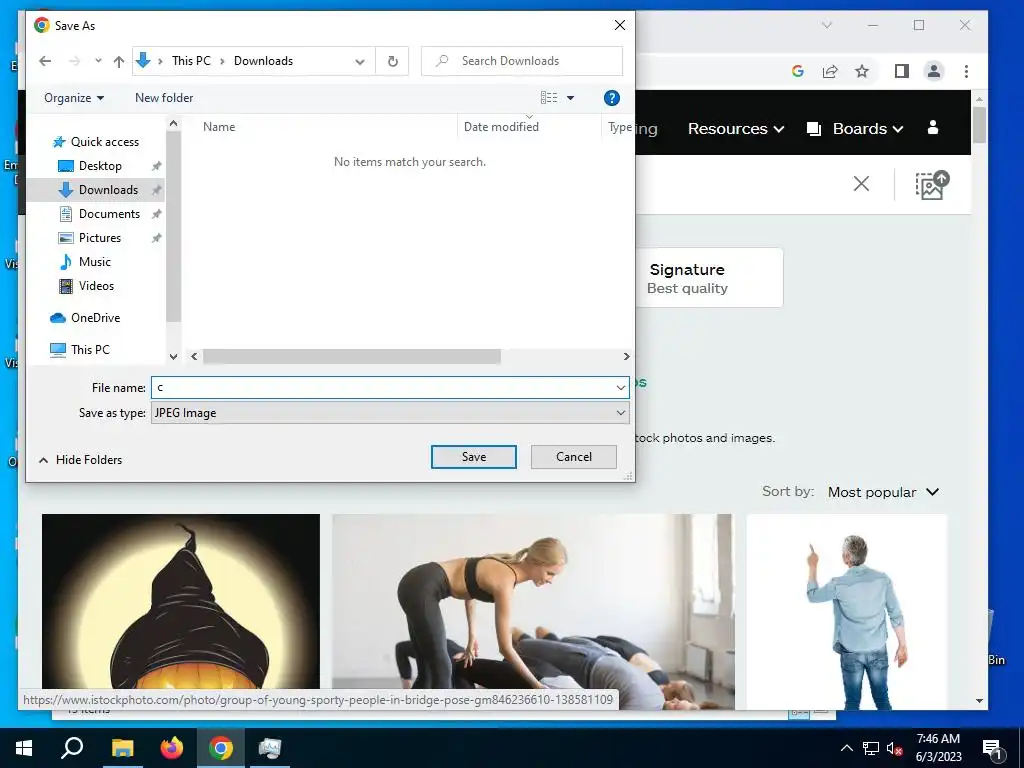Image resolution: width=1024 pixels, height=768 pixels.
Task: Open the Save as type dropdown
Action: coord(390,413)
